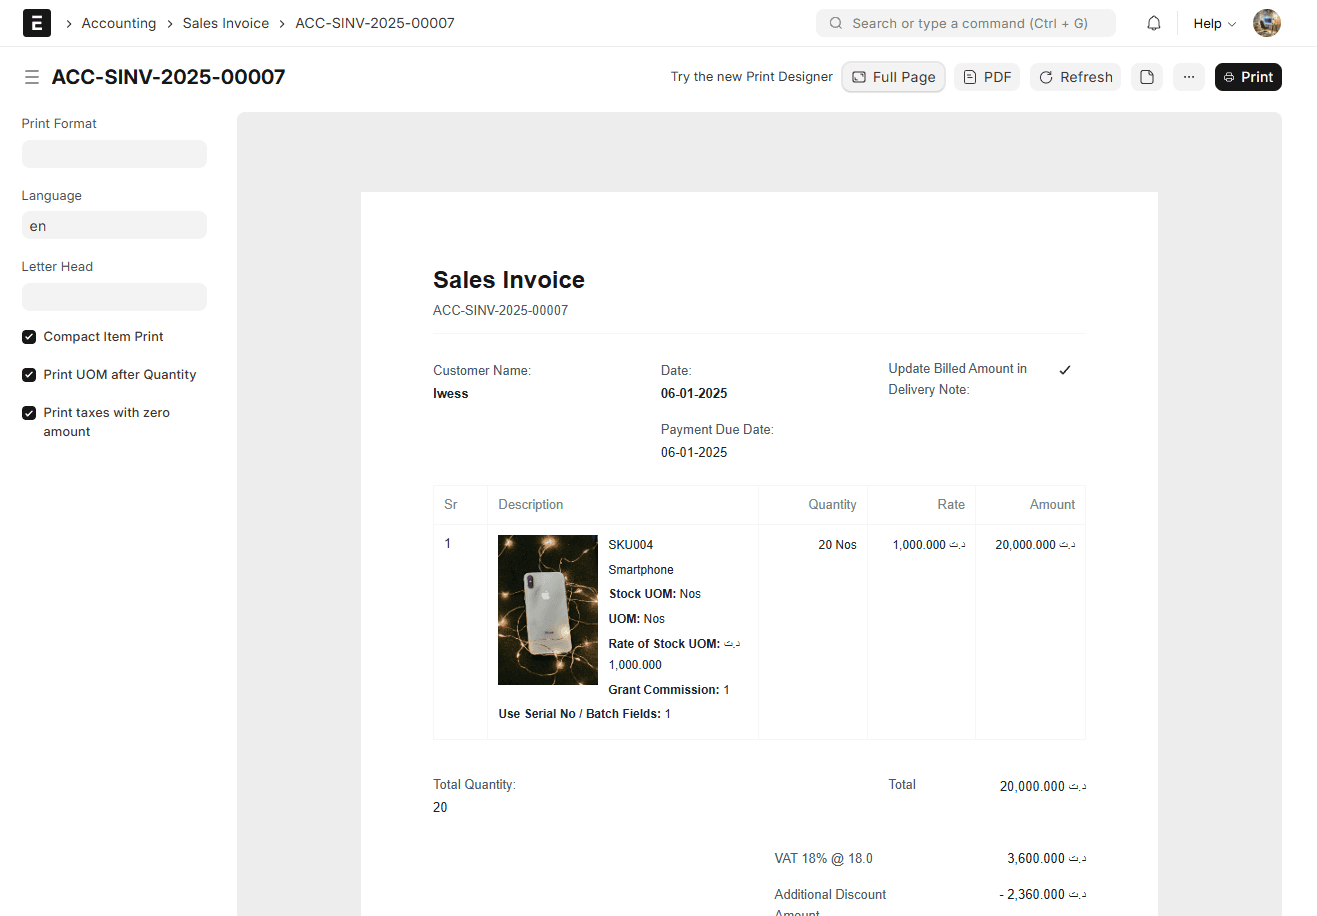
Task: Click the customer name lwess
Action: 451,394
